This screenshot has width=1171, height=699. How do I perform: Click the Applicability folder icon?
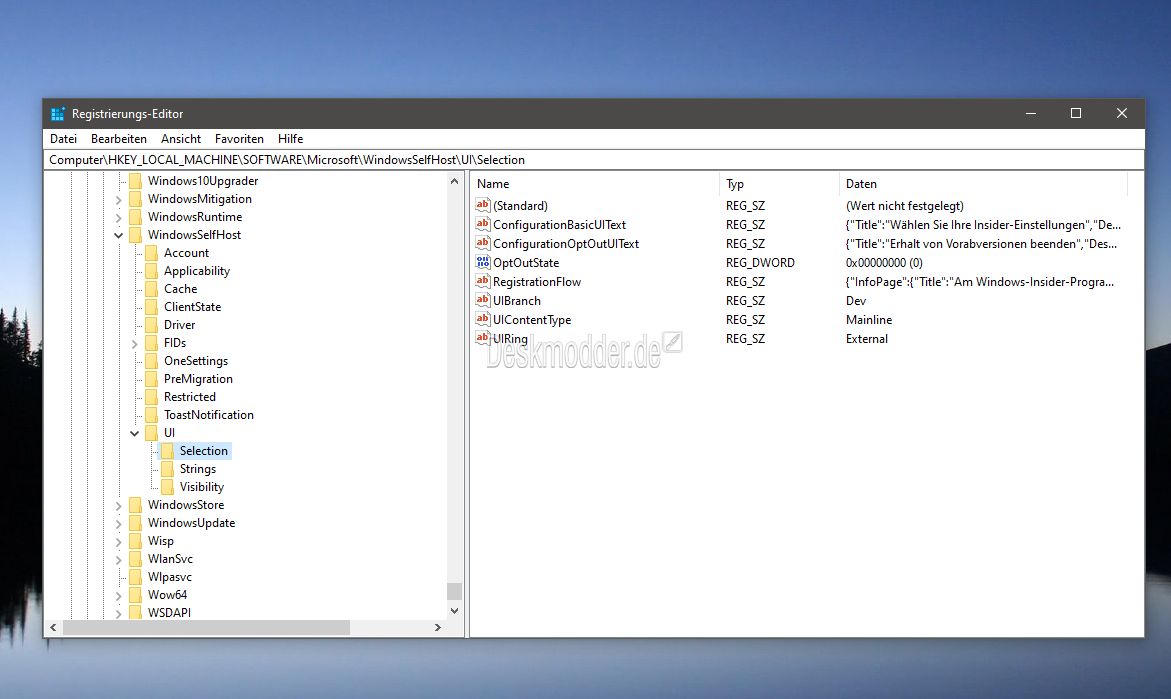(152, 270)
